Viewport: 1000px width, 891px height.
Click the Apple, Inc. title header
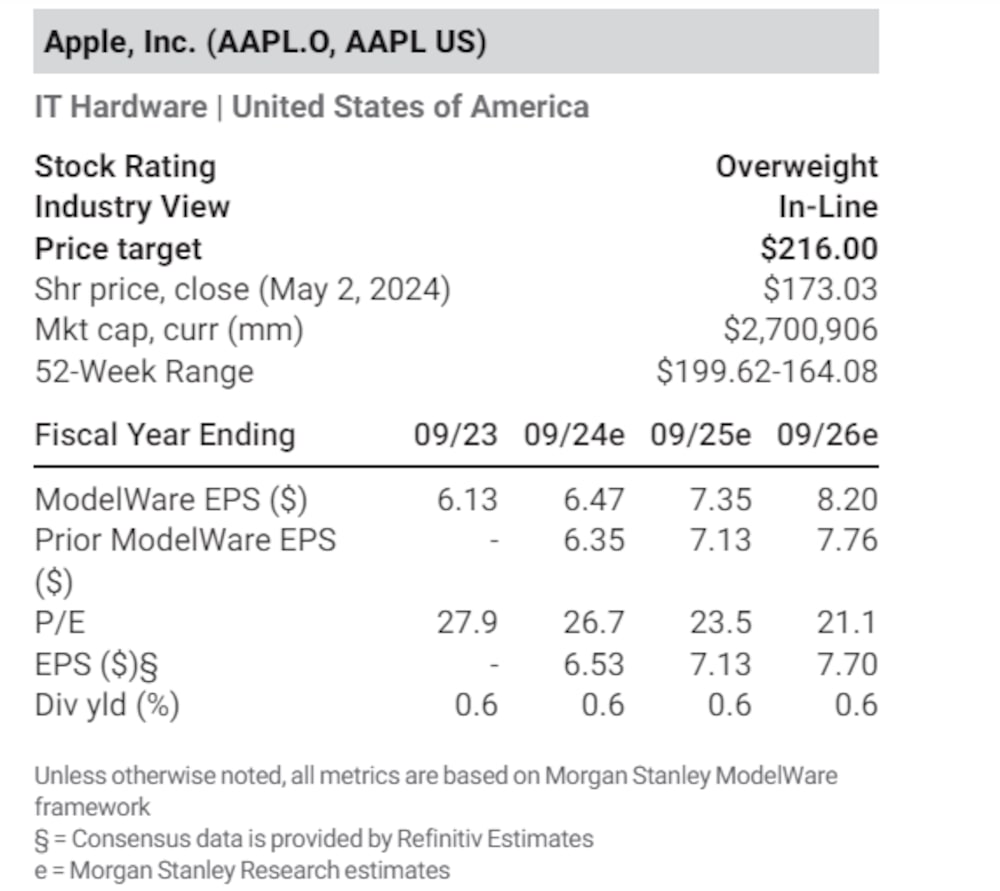click(x=260, y=44)
